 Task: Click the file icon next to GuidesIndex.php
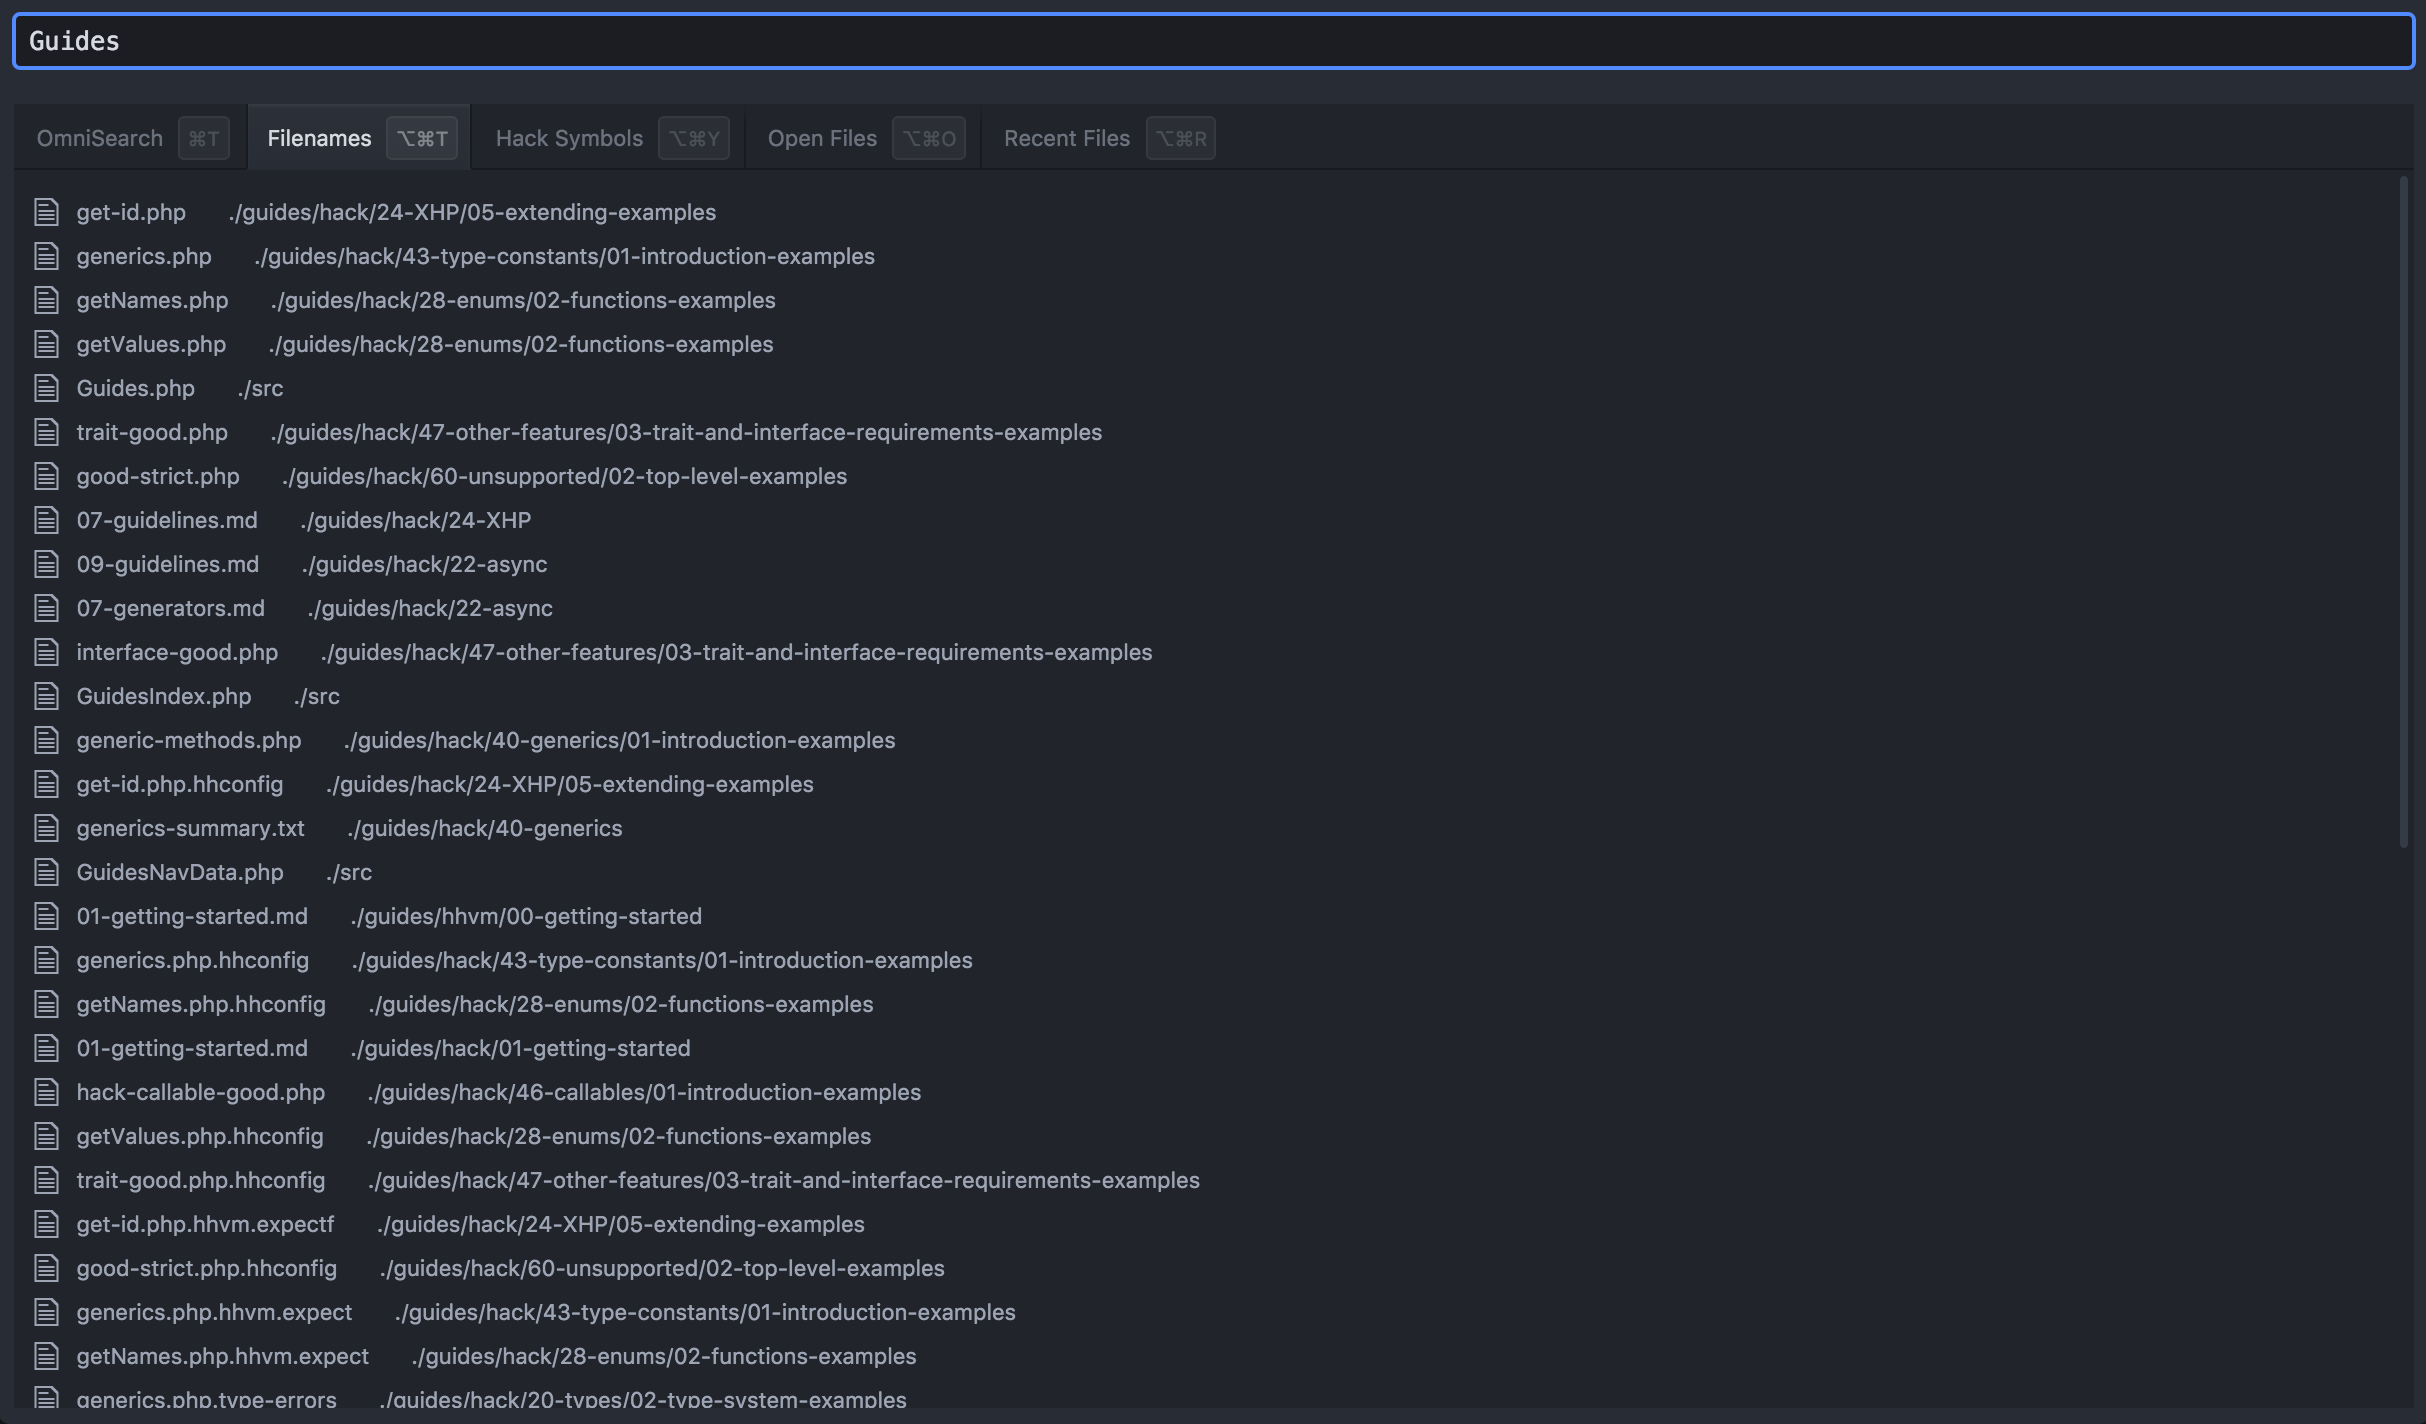coord(46,695)
